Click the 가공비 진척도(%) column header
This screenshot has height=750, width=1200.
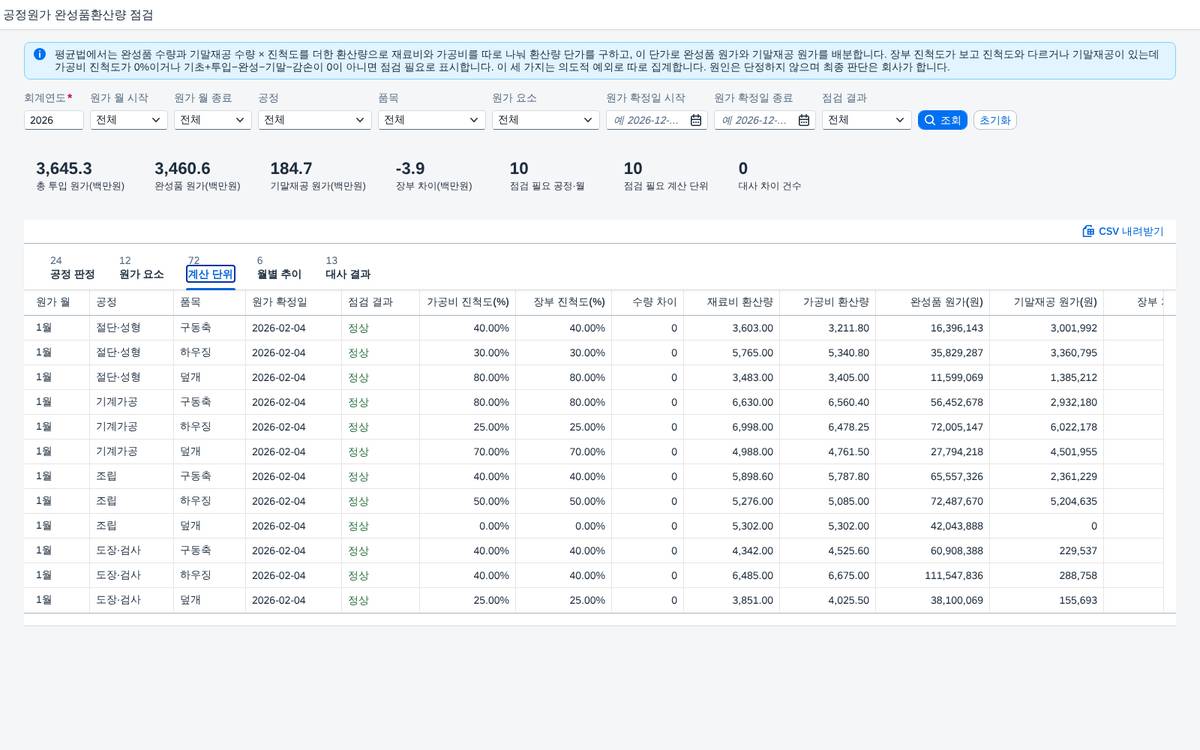point(468,302)
